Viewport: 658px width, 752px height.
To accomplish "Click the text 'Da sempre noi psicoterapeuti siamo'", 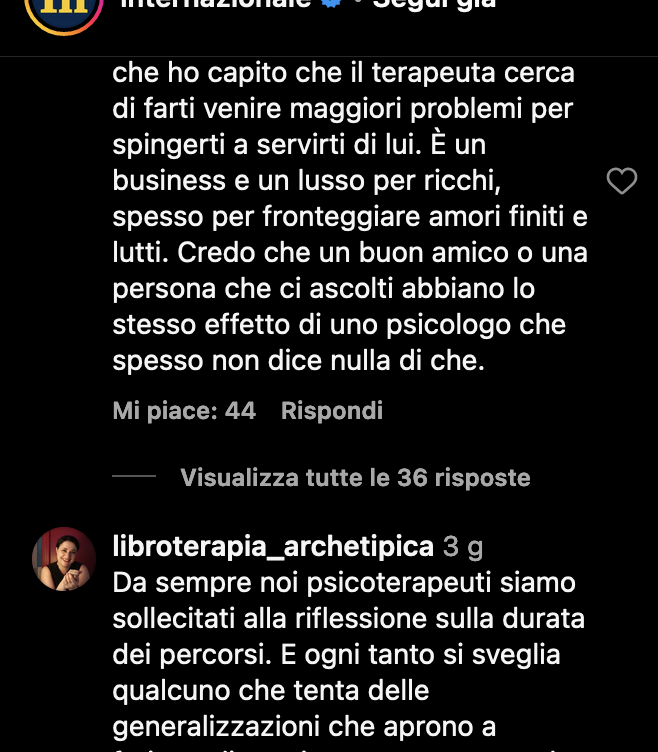I will click(344, 583).
